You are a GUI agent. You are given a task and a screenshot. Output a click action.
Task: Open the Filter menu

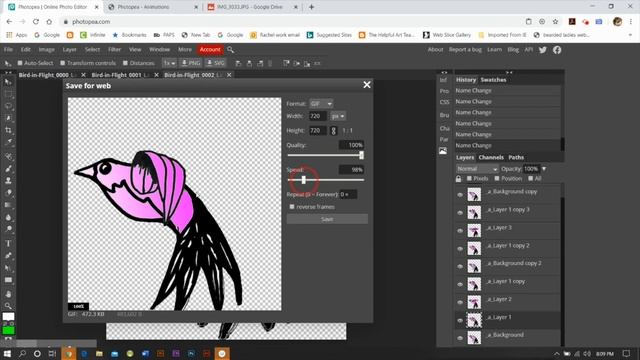[x=114, y=49]
